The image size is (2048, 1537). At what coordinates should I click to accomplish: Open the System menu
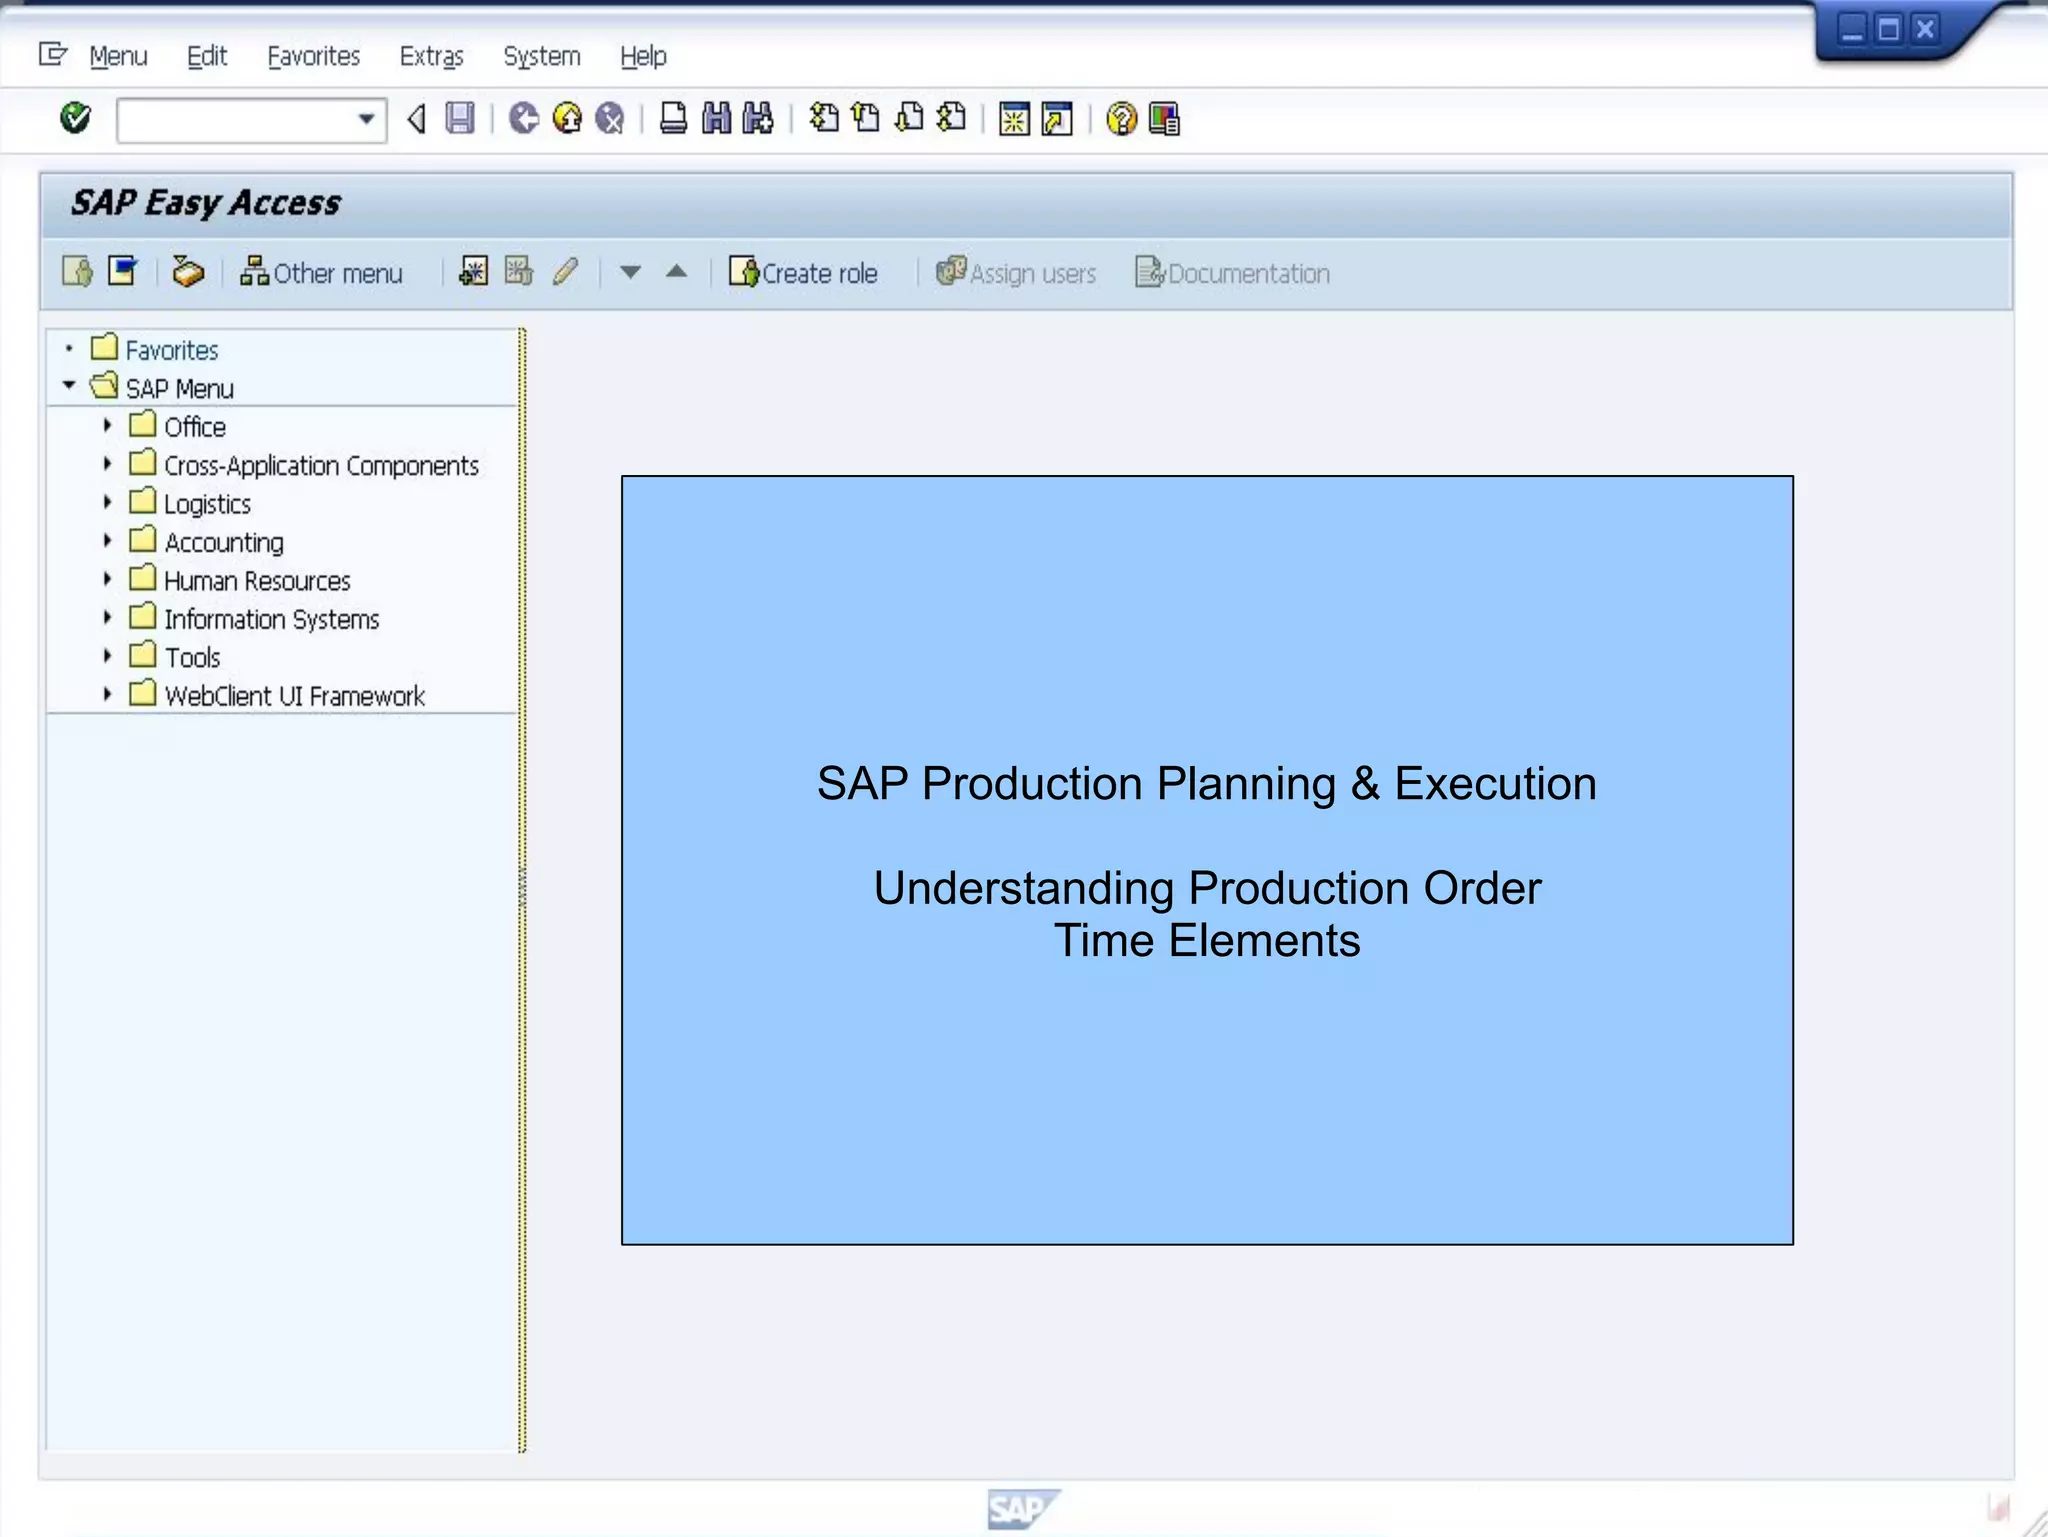[541, 57]
